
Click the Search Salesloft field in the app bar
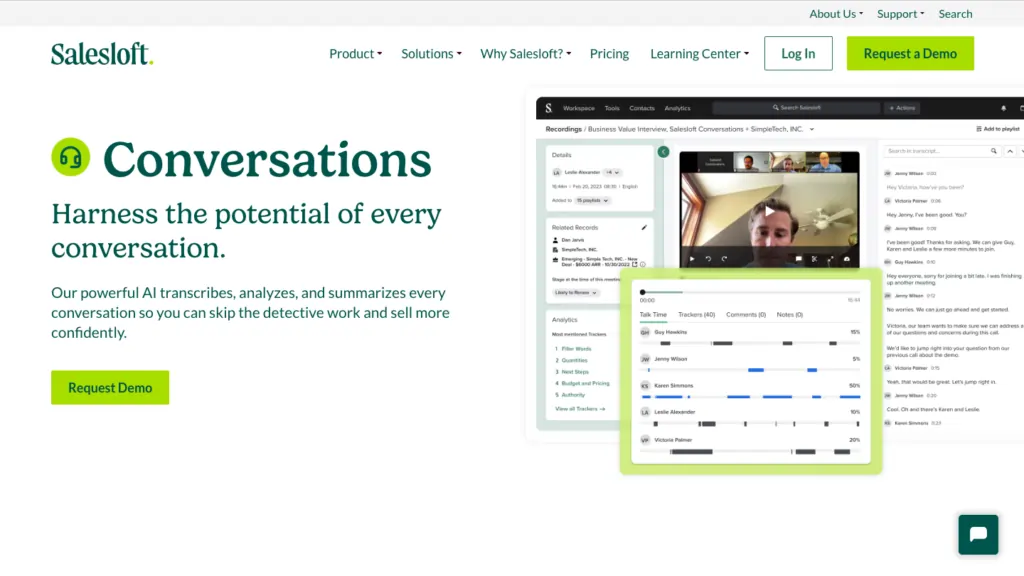(x=796, y=108)
